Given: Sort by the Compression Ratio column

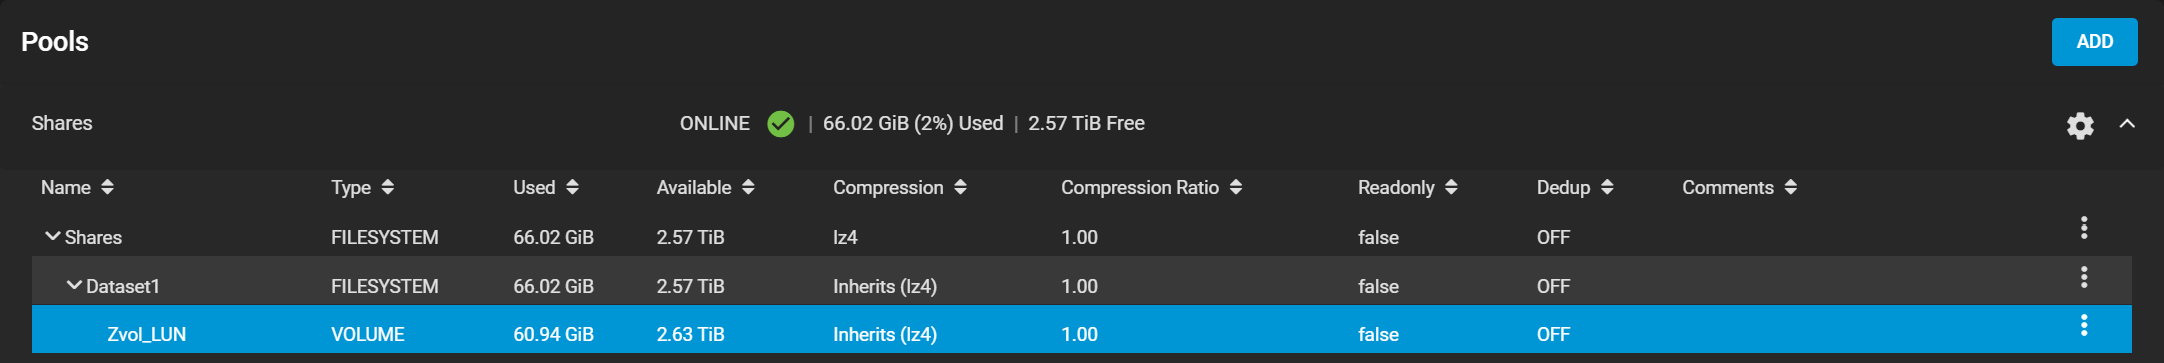Looking at the screenshot, I should click(x=1151, y=187).
